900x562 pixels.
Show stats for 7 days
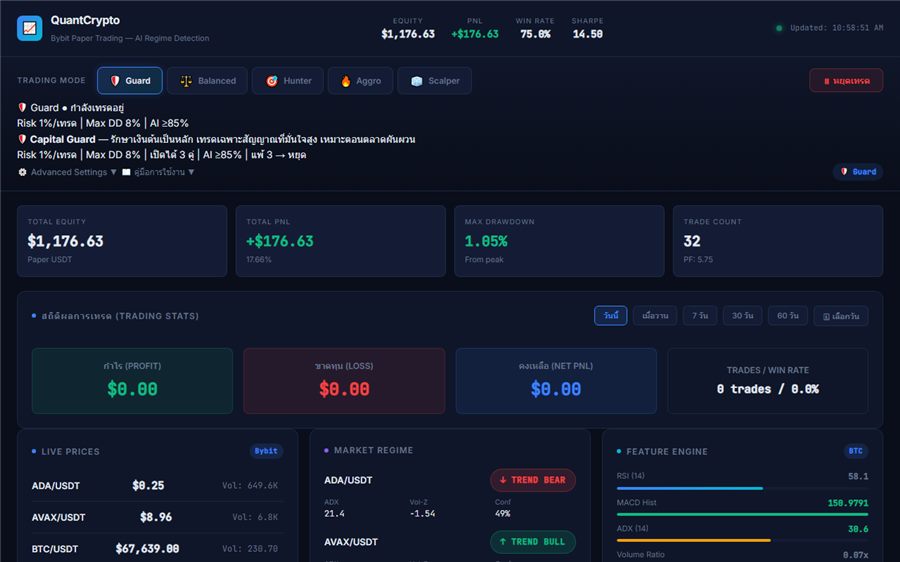(x=700, y=316)
